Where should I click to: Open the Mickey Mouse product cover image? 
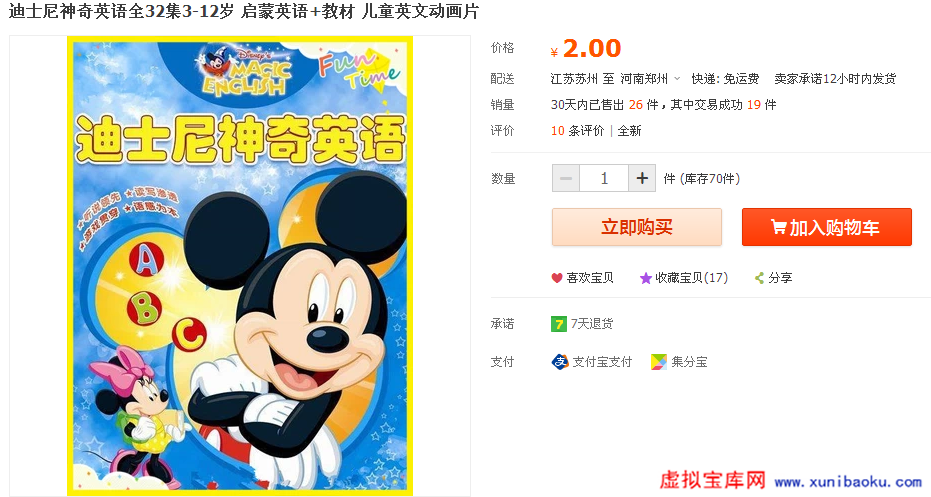coord(239,266)
